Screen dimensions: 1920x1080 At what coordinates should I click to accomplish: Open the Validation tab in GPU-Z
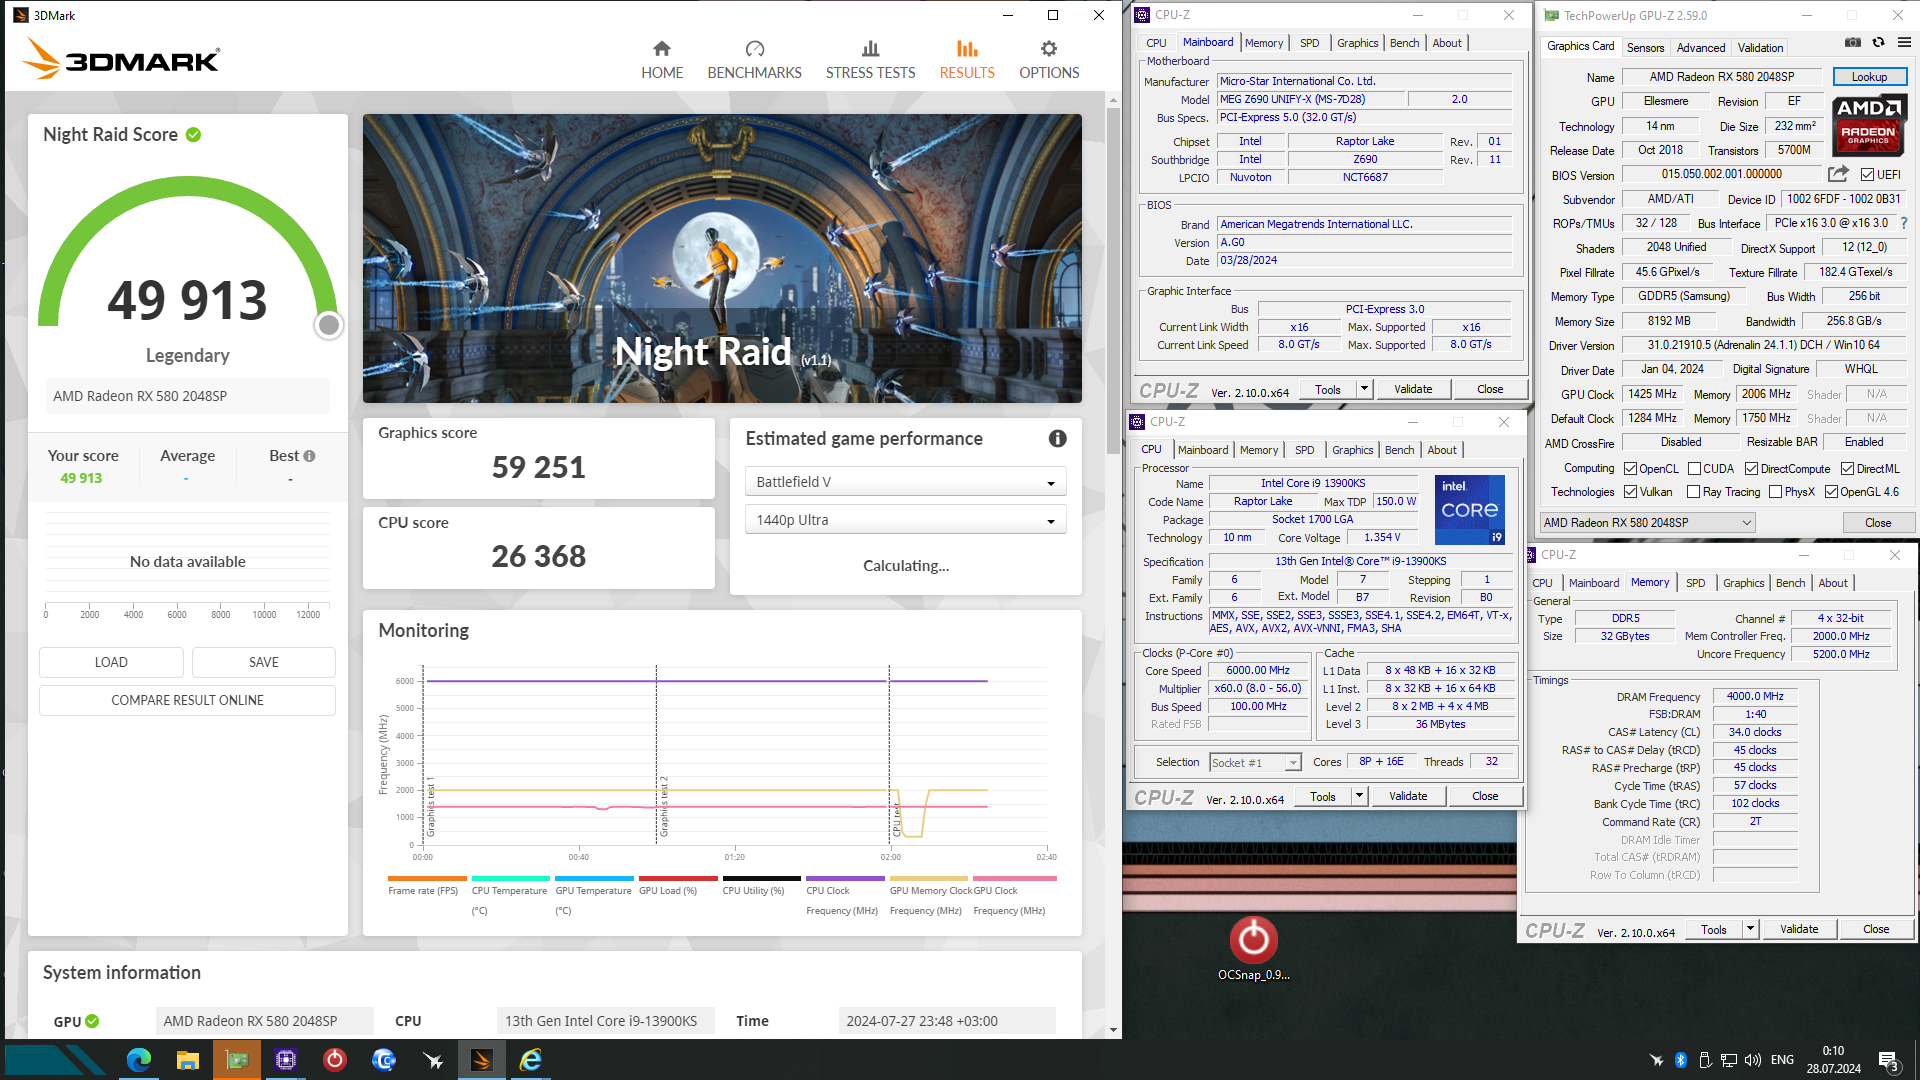(x=1760, y=47)
